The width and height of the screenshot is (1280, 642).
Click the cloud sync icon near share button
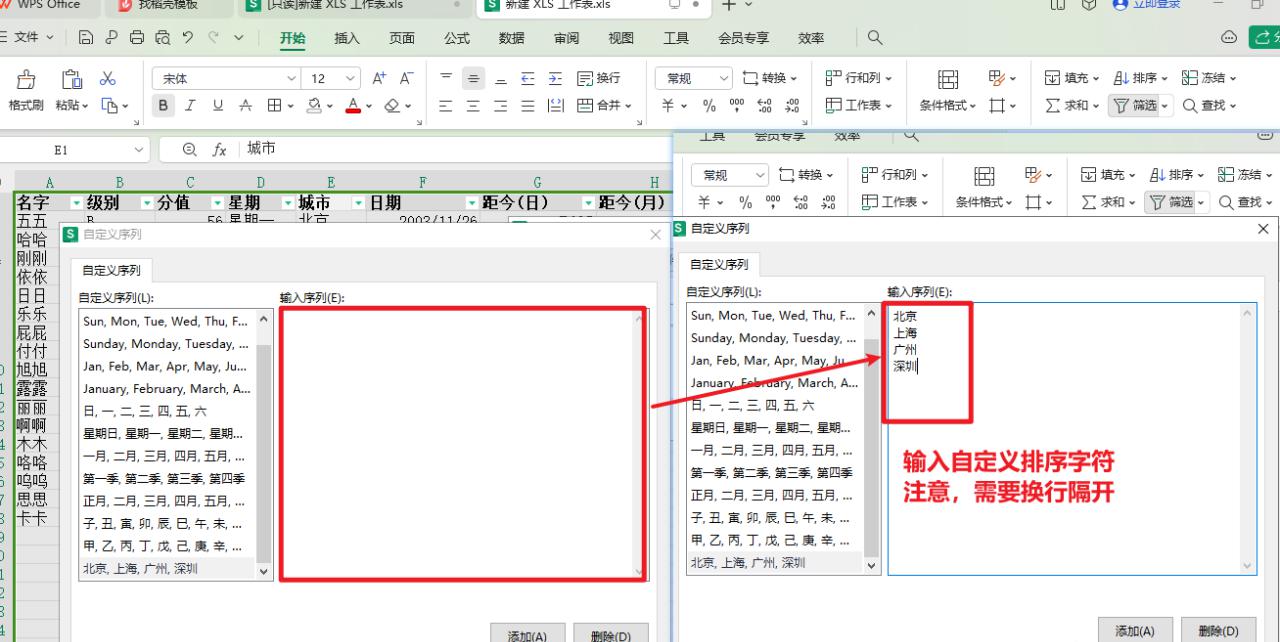[1229, 38]
